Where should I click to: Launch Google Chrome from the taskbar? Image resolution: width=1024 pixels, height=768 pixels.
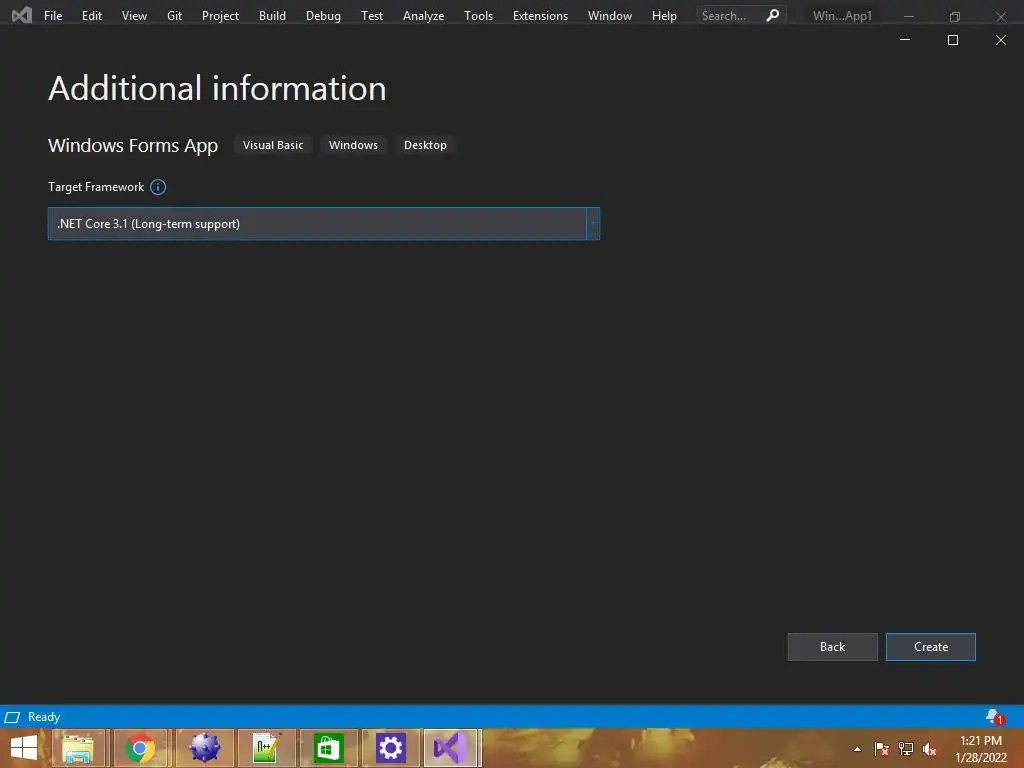coord(140,748)
